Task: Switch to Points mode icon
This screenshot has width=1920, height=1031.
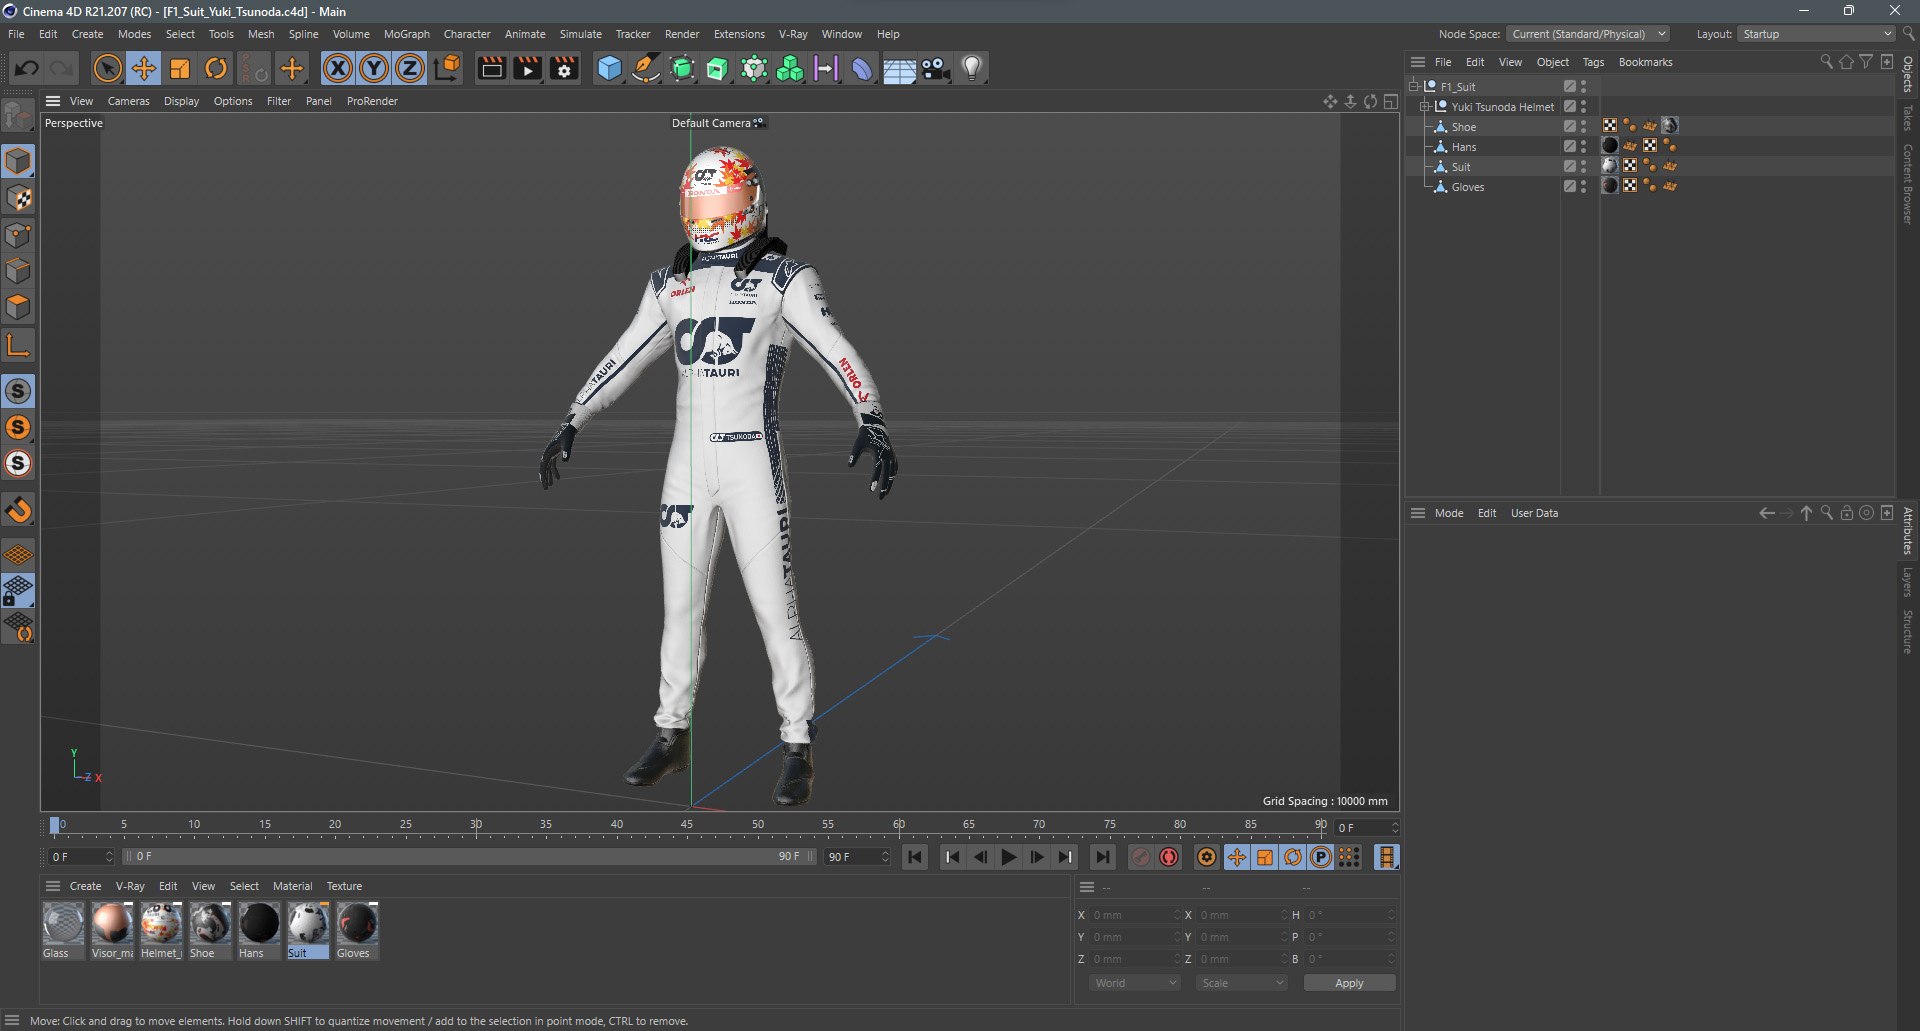Action: 18,235
